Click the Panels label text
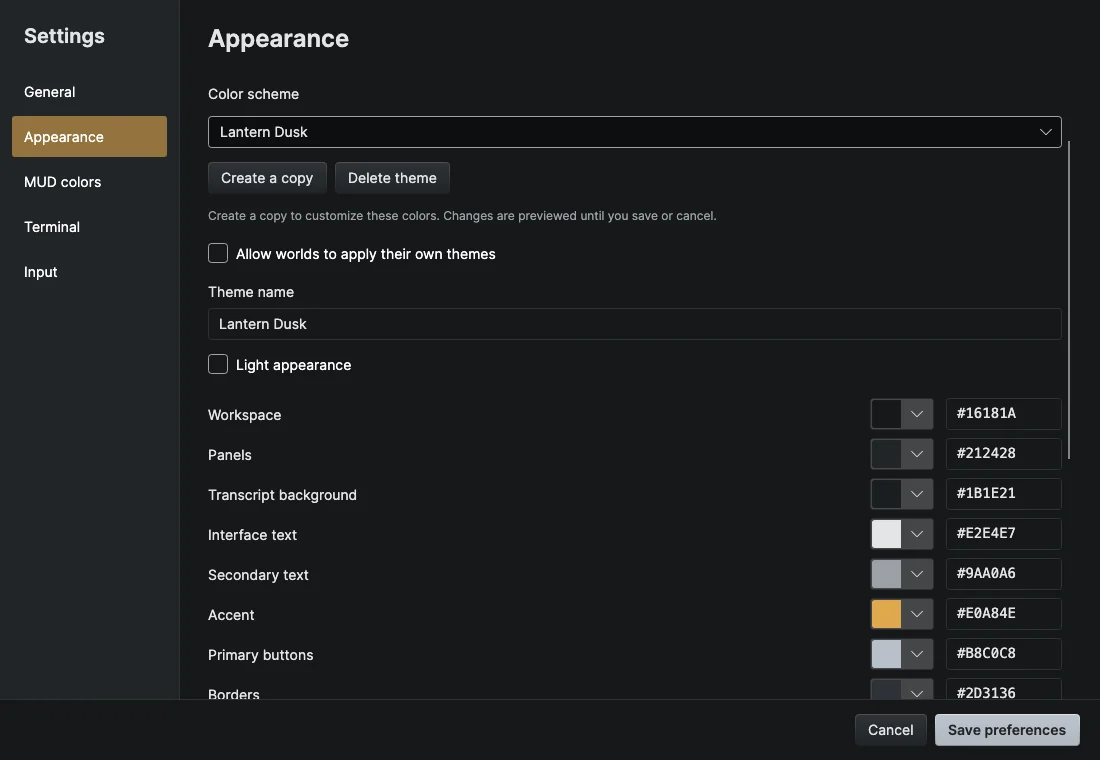 click(x=229, y=455)
